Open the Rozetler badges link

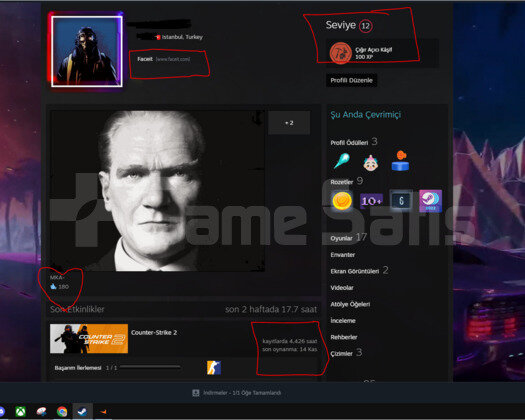click(x=347, y=182)
